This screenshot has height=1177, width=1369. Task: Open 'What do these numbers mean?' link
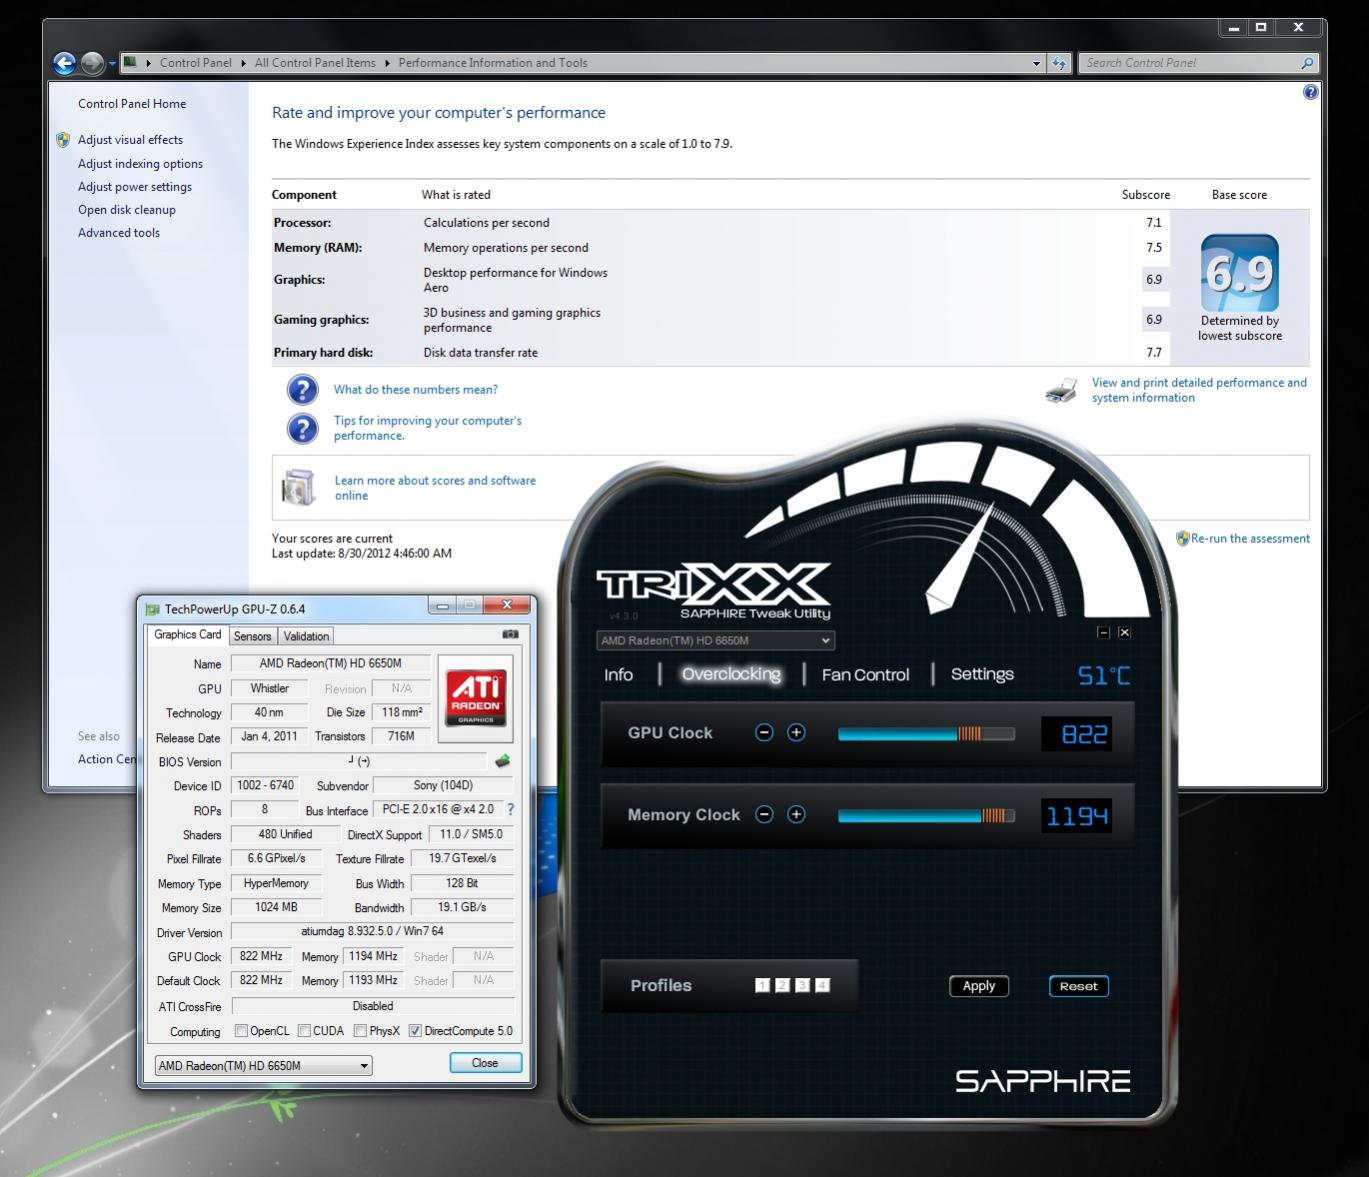click(415, 390)
